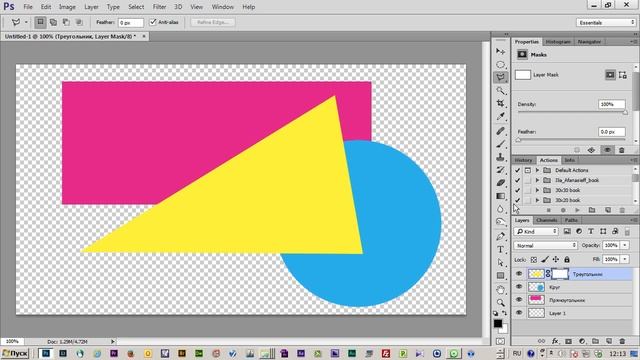The image size is (640, 360).
Task: Open the Normal blend mode dropdown
Action: (x=545, y=245)
